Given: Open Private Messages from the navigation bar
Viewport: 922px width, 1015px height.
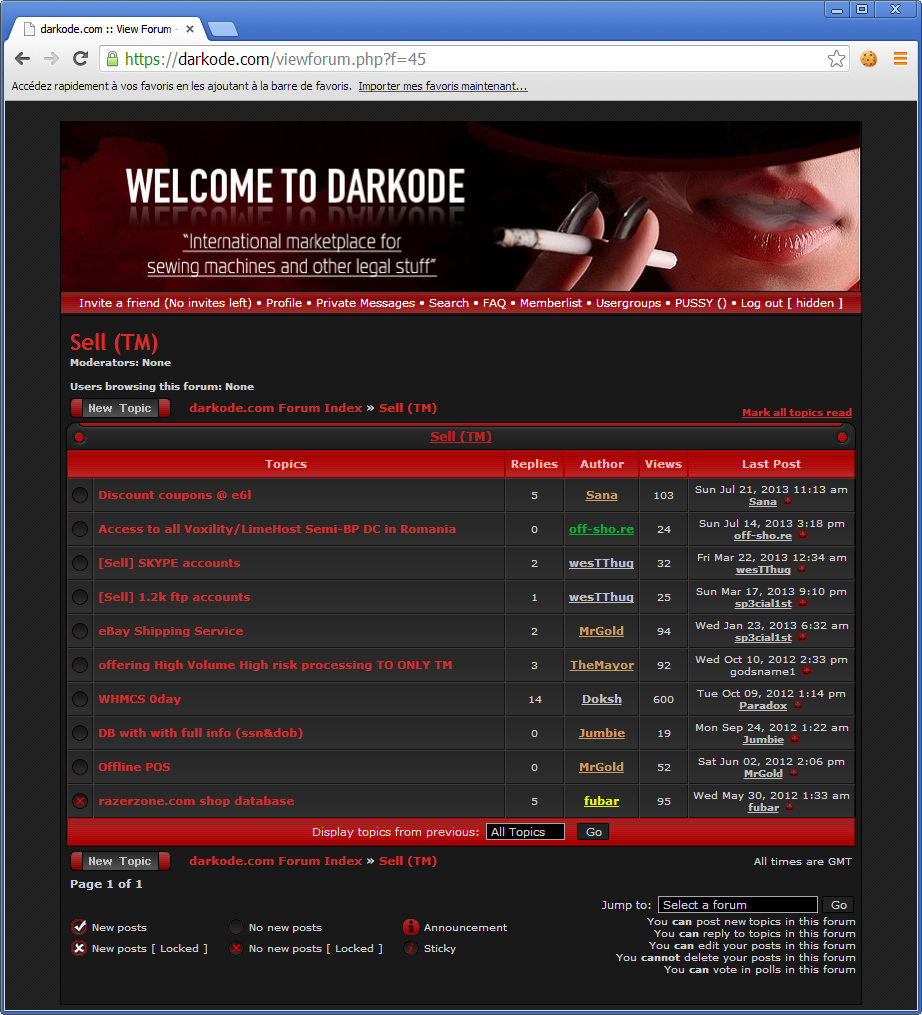Looking at the screenshot, I should click(x=365, y=303).
